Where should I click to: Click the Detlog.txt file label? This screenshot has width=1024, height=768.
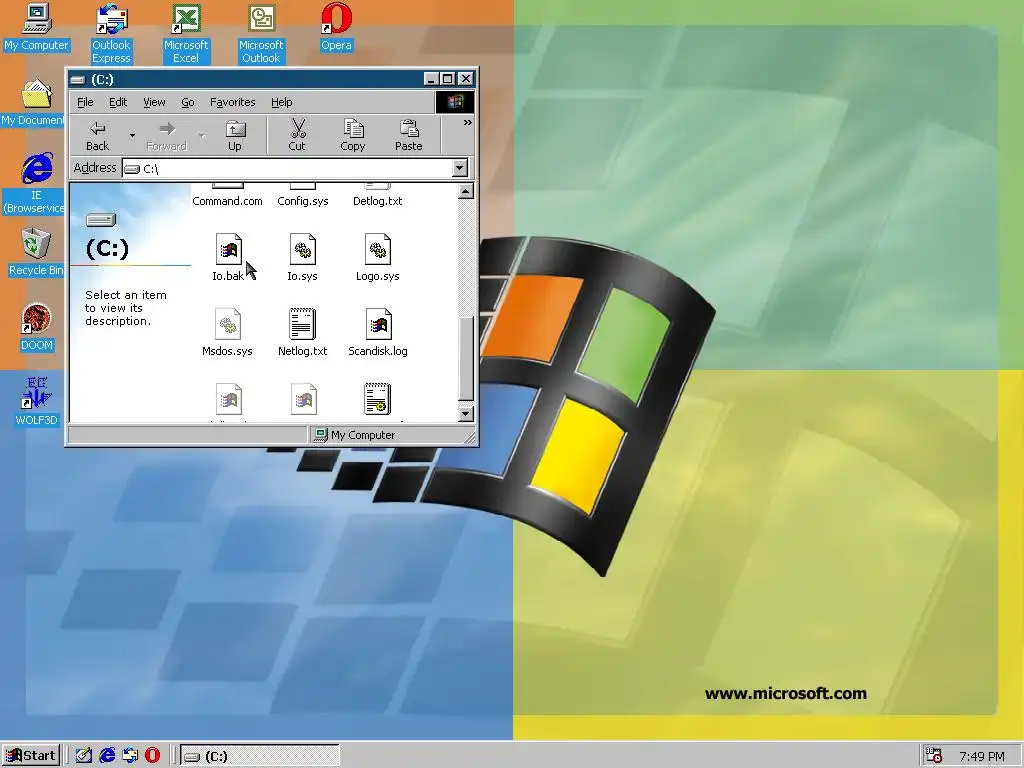377,201
